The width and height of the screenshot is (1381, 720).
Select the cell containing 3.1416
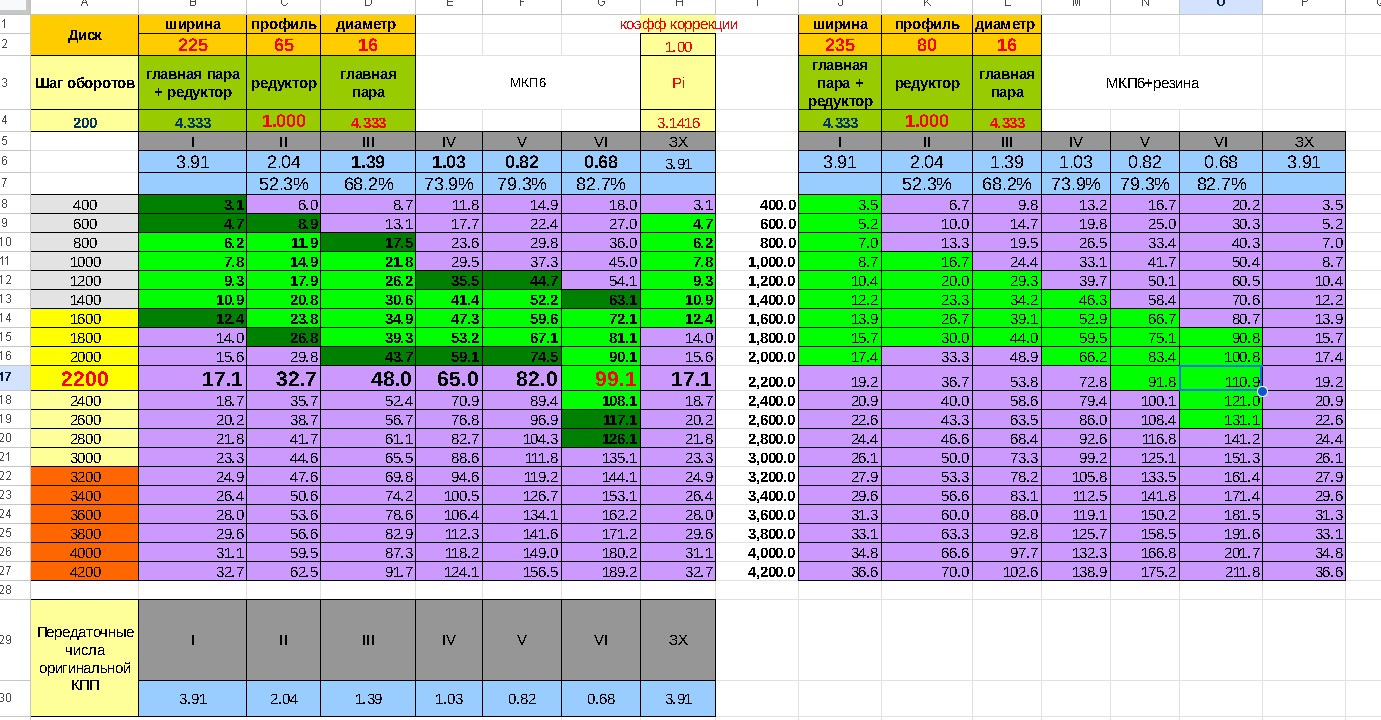pyautogui.click(x=678, y=122)
